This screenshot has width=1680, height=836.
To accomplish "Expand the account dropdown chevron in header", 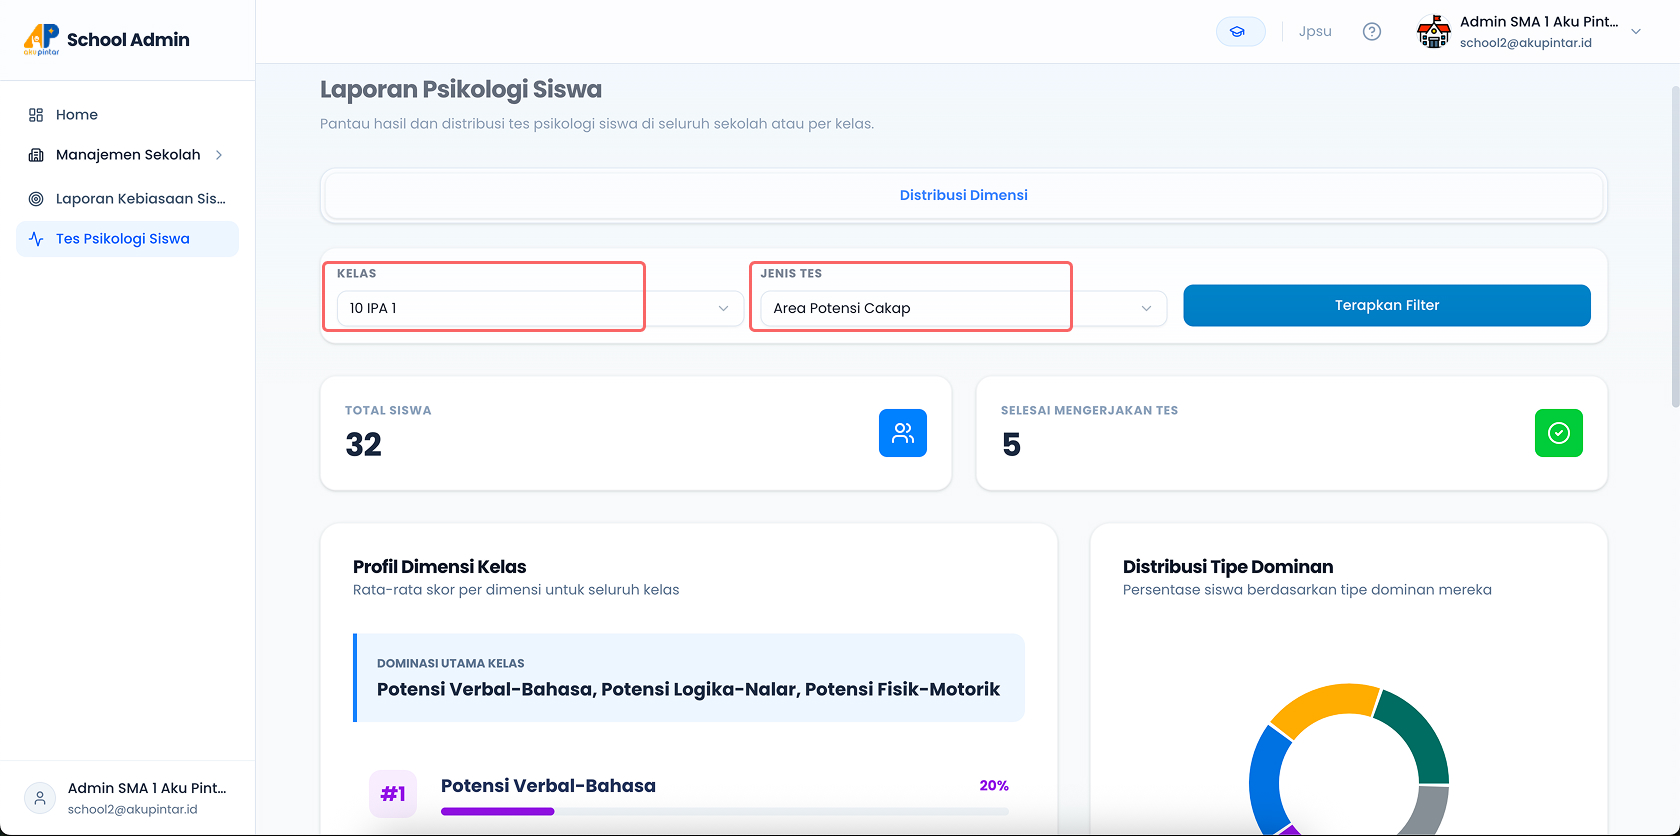I will pyautogui.click(x=1636, y=32).
